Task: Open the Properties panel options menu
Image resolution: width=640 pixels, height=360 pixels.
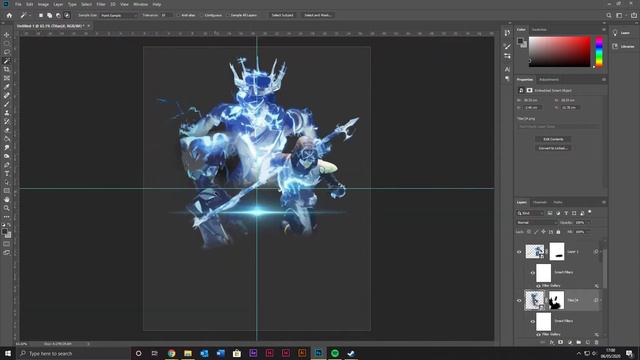Action: [x=604, y=80]
